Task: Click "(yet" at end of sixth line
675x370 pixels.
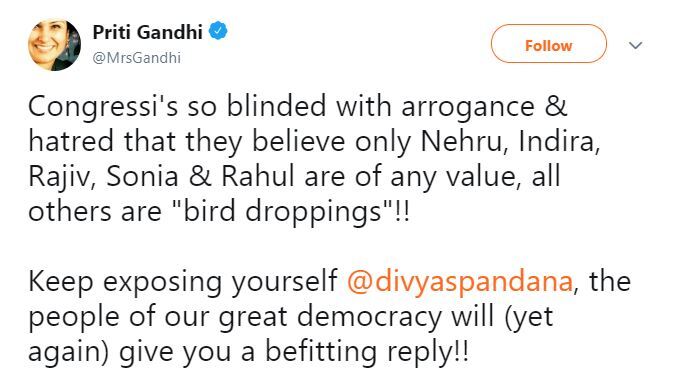Action: (529, 317)
